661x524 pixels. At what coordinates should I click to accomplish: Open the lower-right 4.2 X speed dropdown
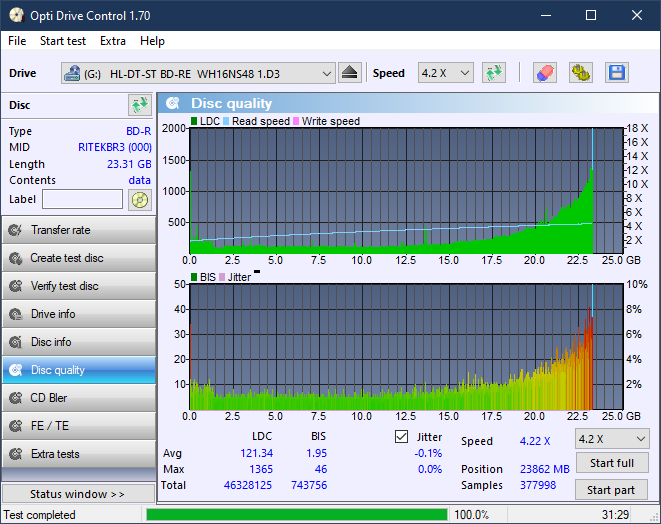pos(612,439)
